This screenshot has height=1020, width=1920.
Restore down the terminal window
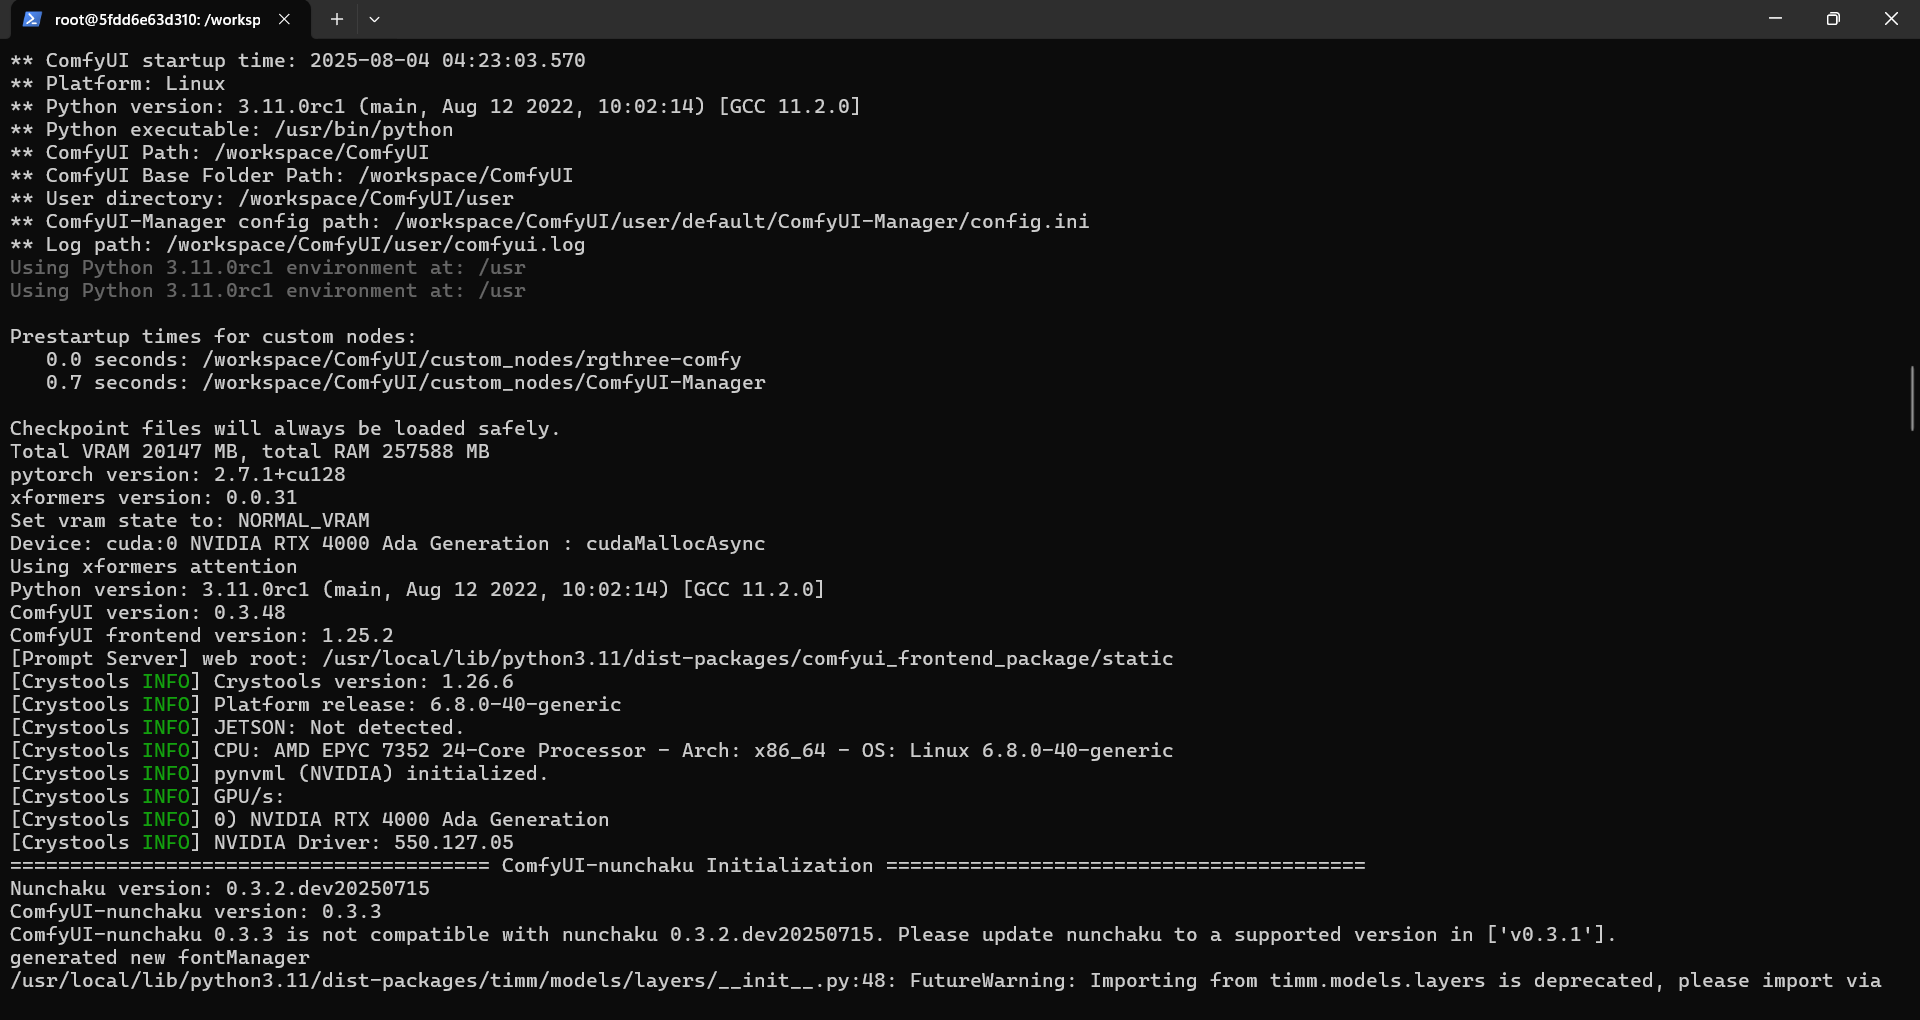coord(1833,19)
